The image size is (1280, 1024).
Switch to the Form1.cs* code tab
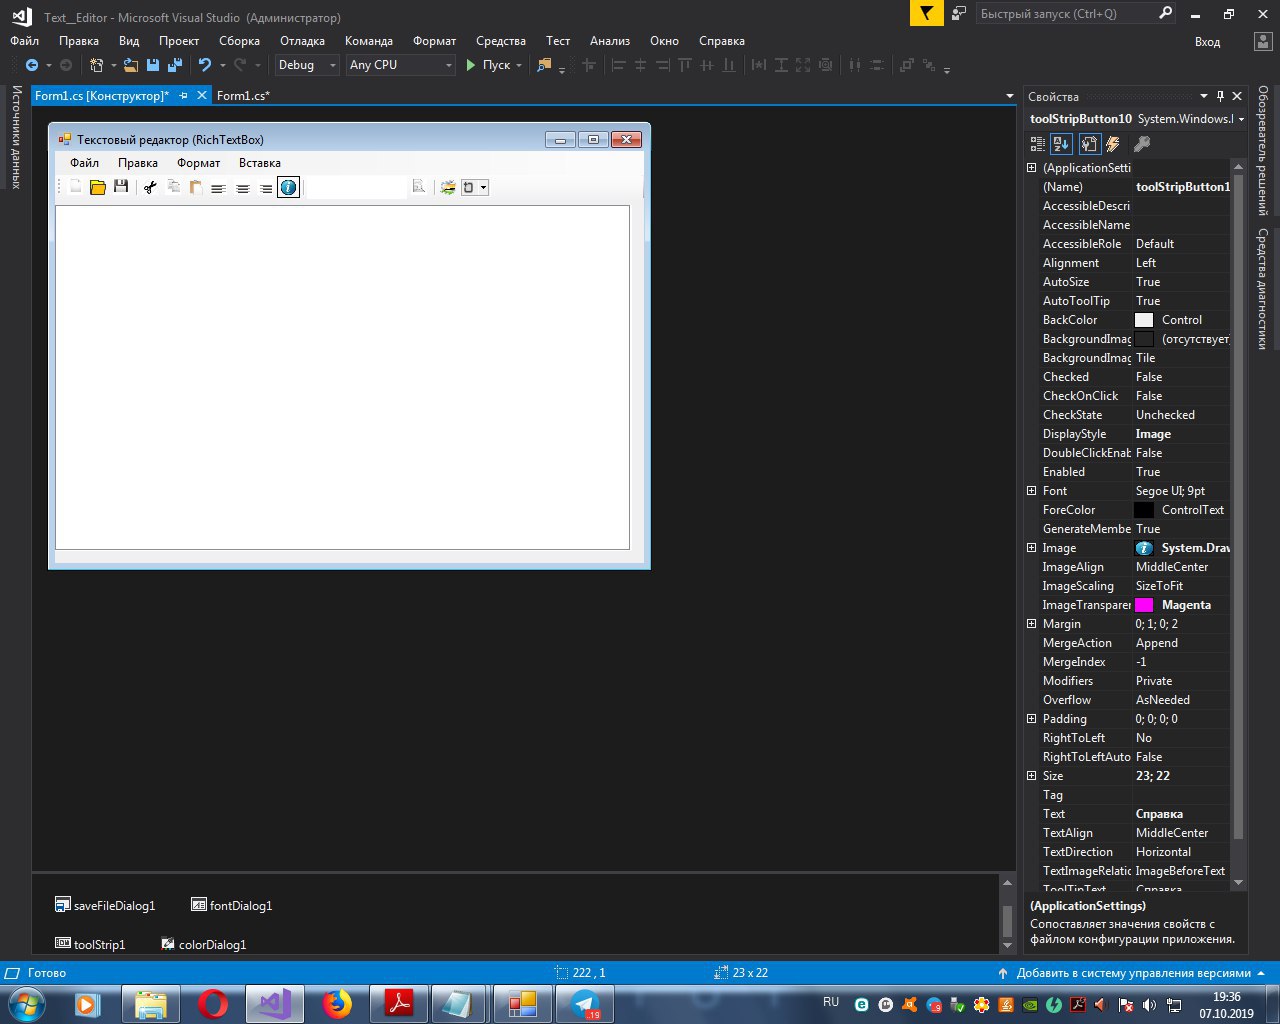pos(243,96)
